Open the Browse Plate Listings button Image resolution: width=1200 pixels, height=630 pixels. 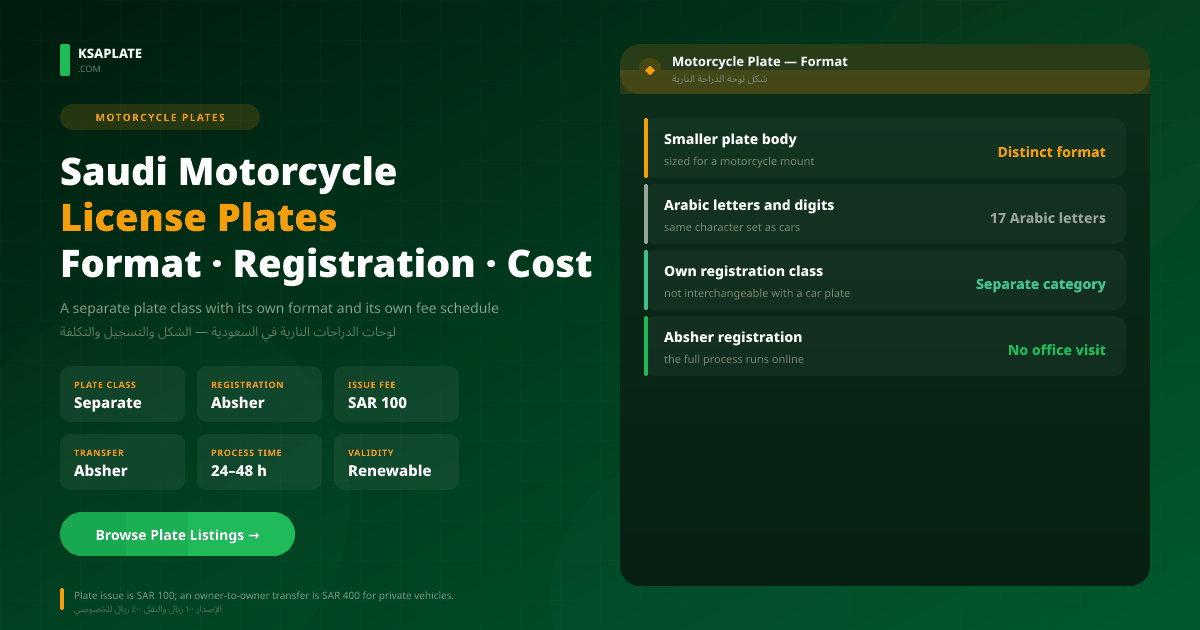pos(177,535)
